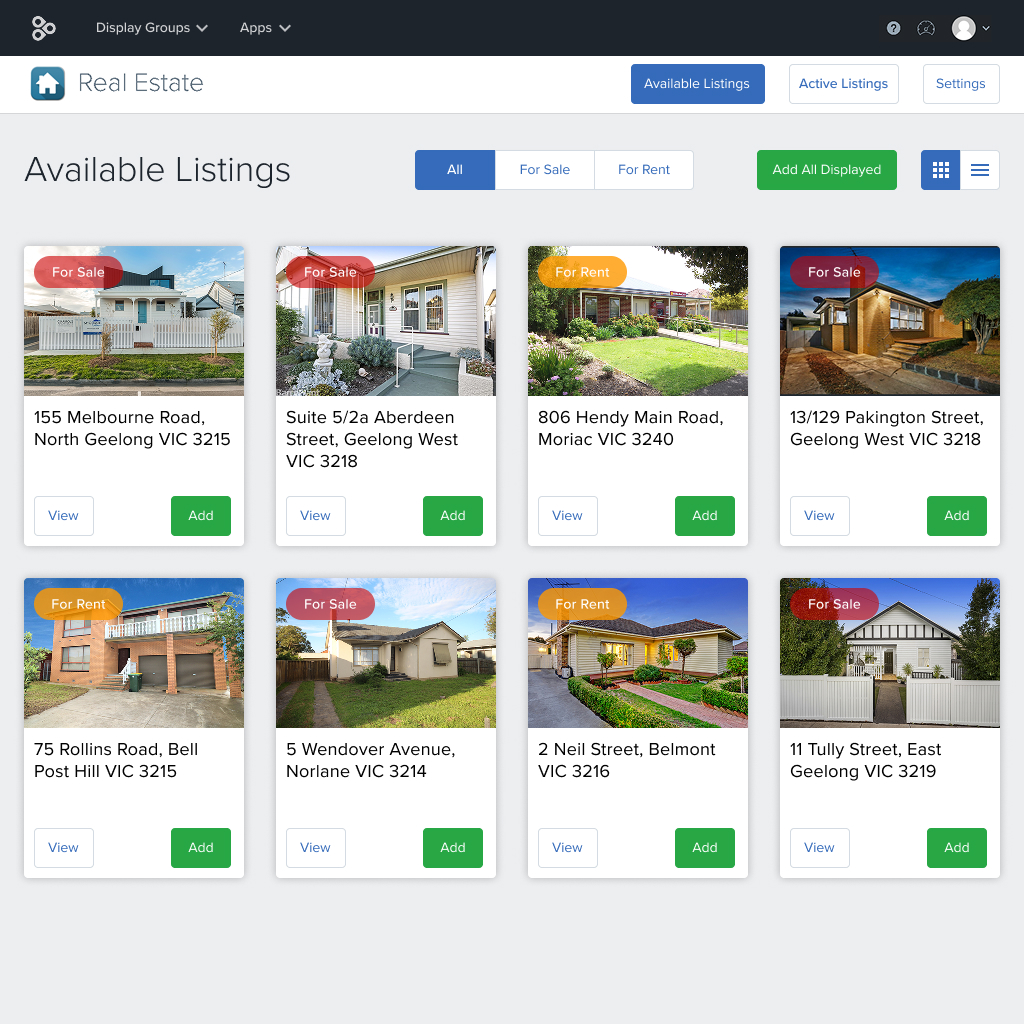Screen dimensions: 1024x1024
Task: Click Add All Displayed
Action: 827,170
